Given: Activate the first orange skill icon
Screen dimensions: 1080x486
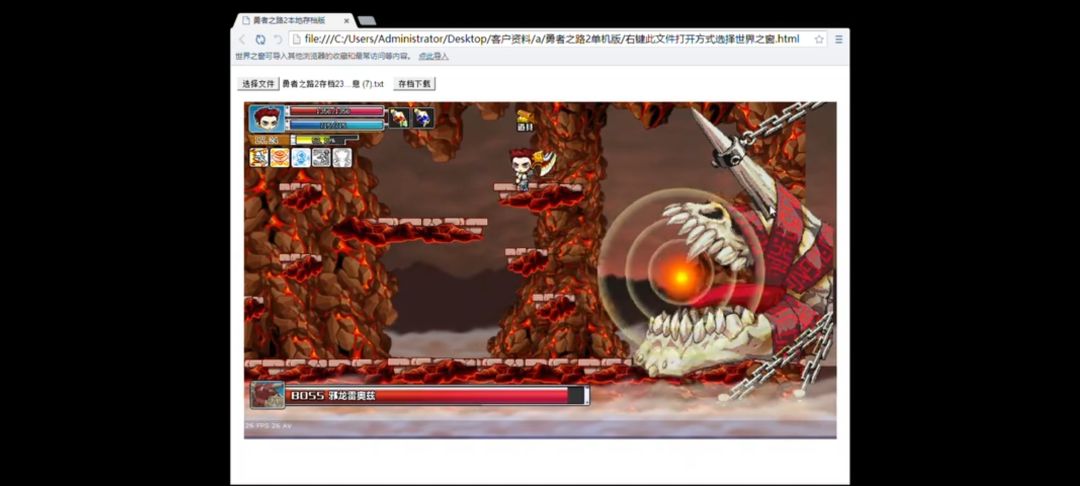Looking at the screenshot, I should pos(259,158).
